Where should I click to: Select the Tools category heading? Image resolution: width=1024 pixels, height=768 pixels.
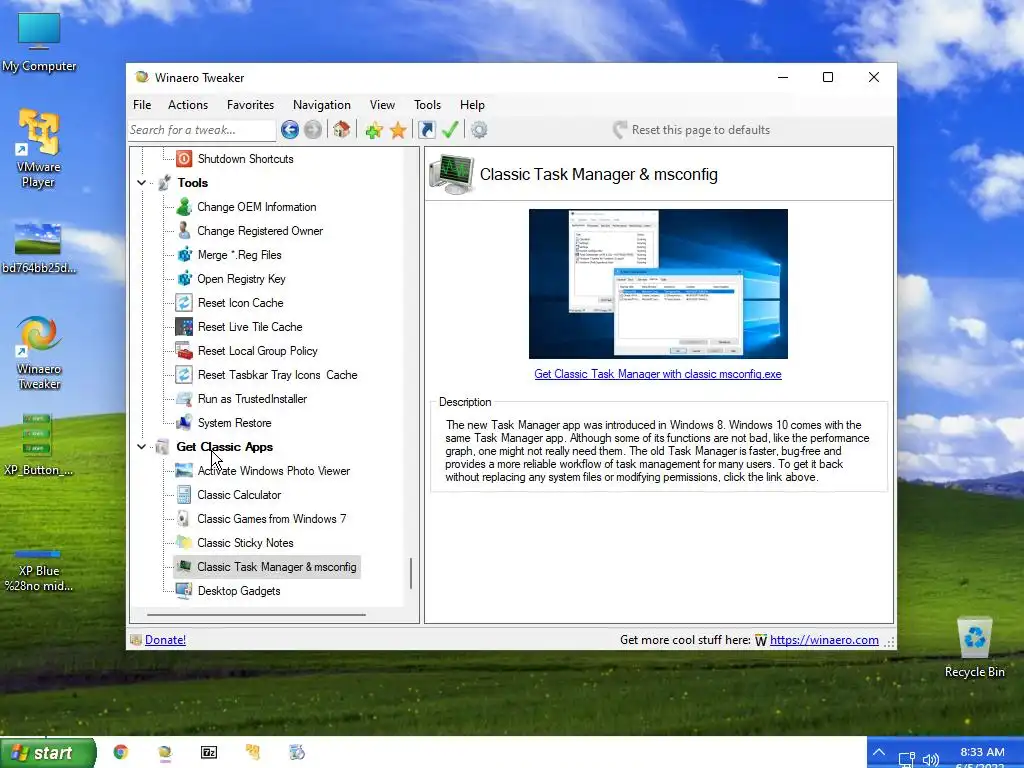pos(193,183)
